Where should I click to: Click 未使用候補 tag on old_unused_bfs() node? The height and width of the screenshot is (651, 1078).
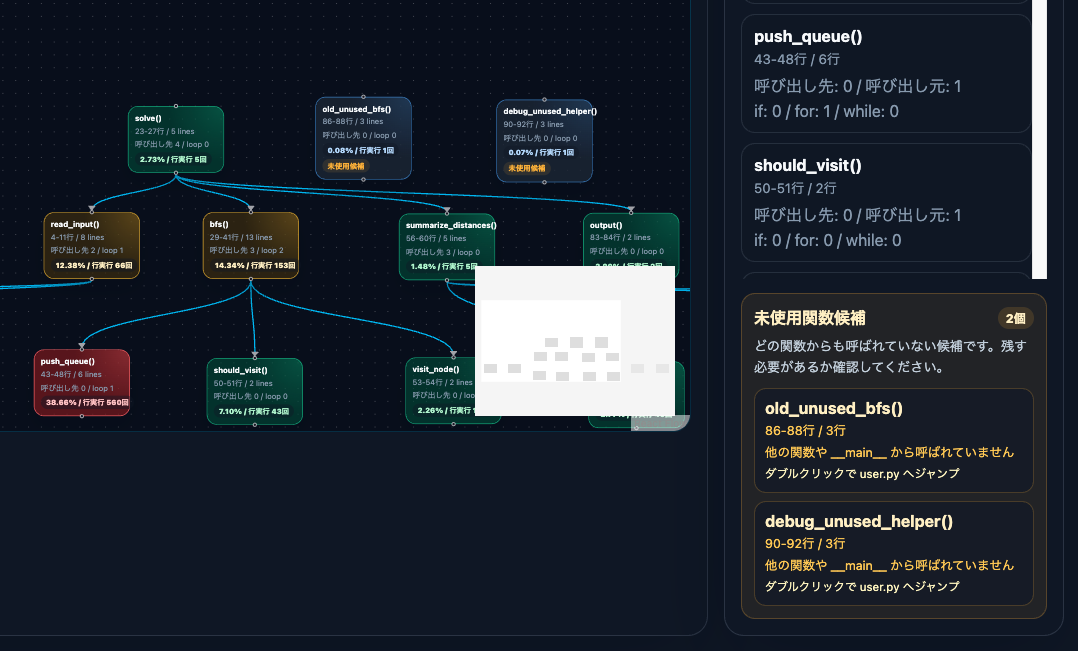point(346,166)
